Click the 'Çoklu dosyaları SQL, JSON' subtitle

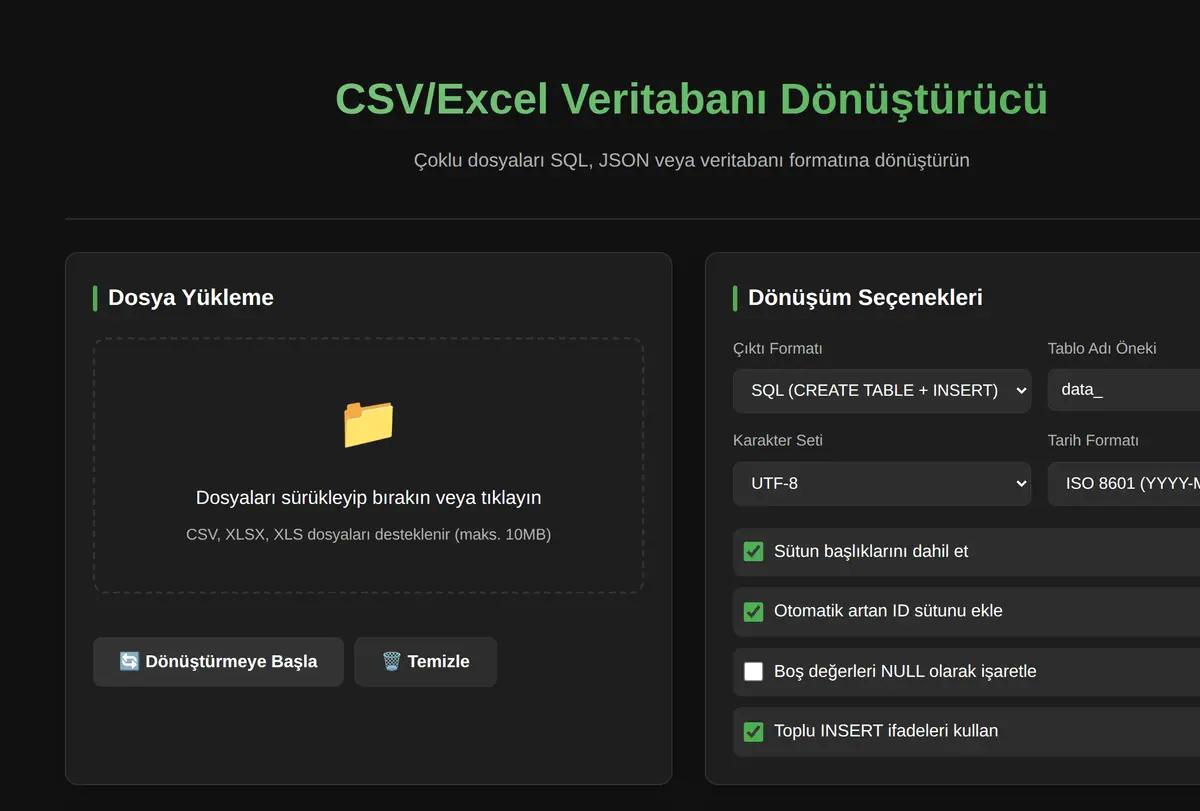[691, 160]
